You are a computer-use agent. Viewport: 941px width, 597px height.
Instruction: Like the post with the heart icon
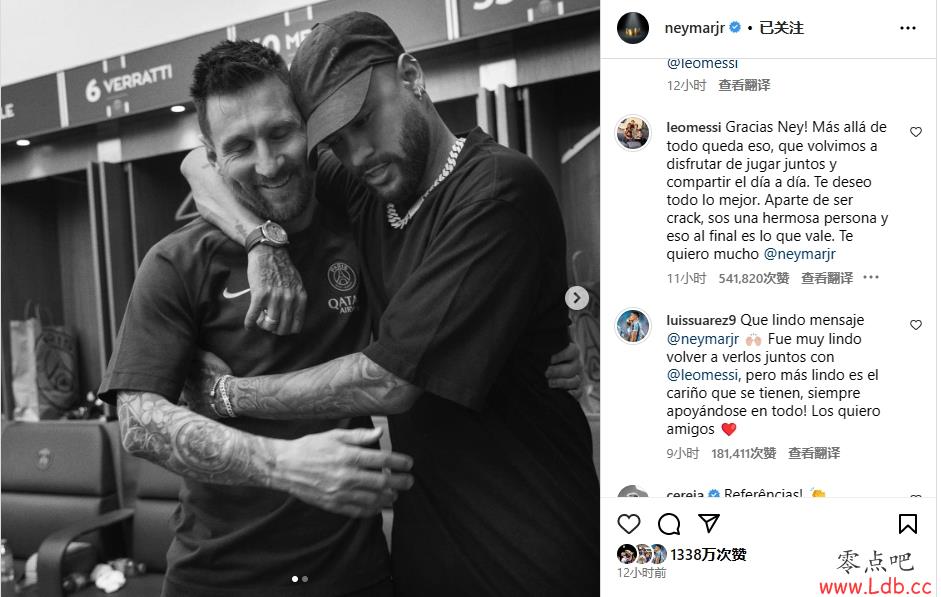point(628,524)
